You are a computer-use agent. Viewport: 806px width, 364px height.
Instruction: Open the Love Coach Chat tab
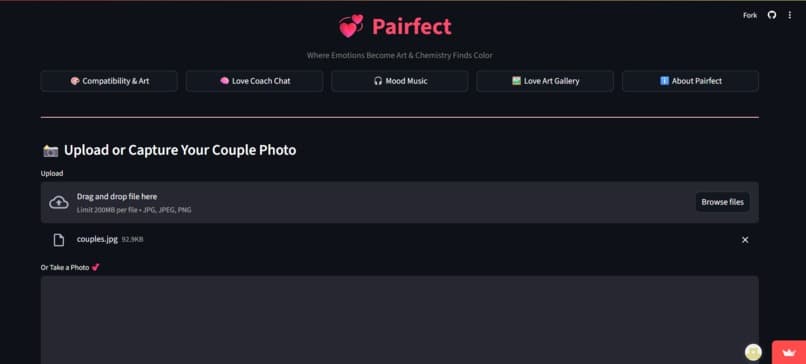[x=254, y=81]
